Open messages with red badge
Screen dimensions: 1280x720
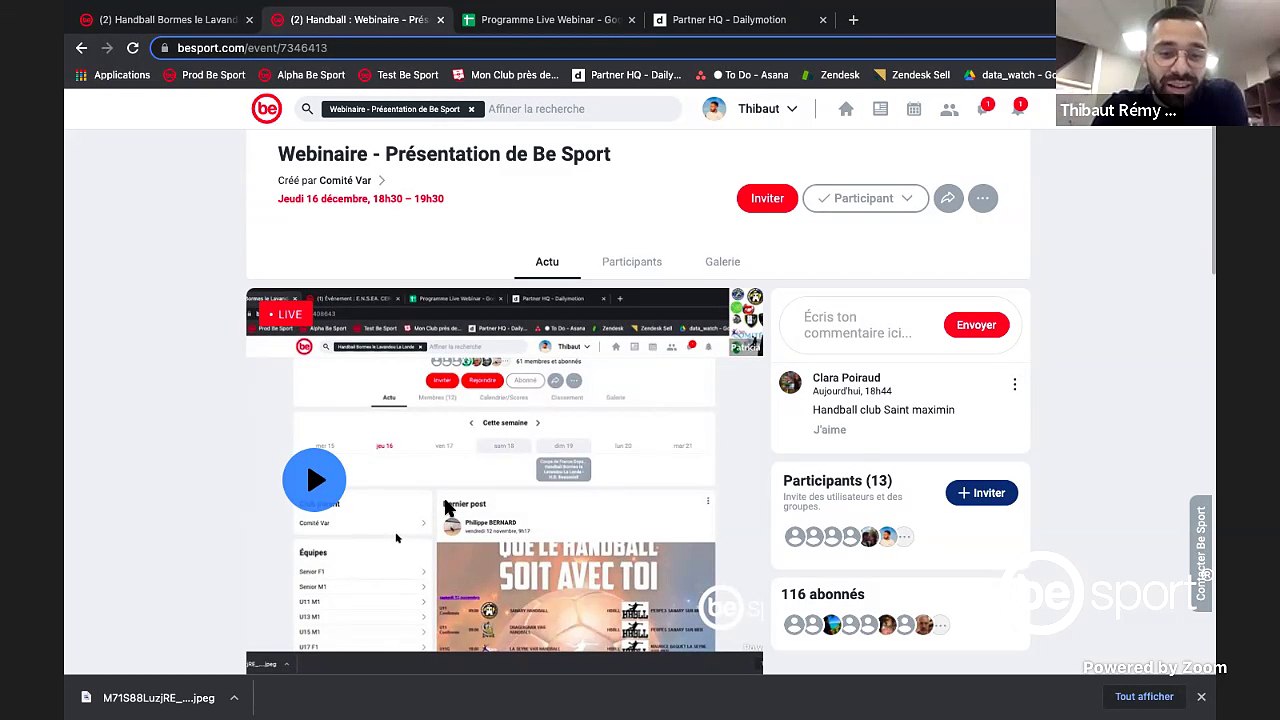pos(984,108)
